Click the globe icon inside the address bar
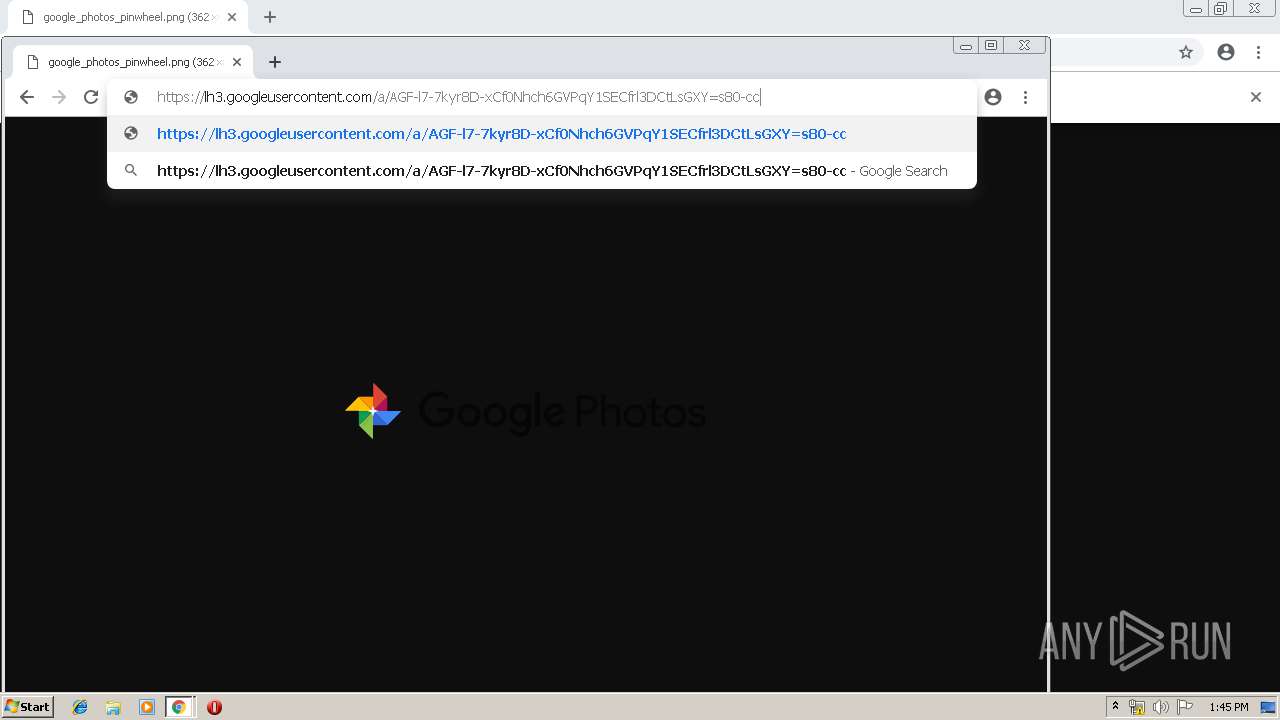 (131, 97)
